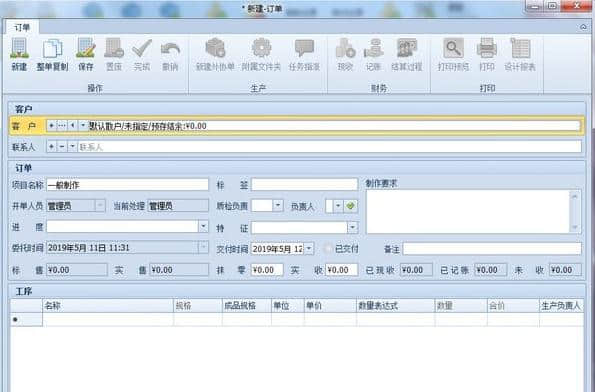Expand the 开单人员 dropdown

coord(100,206)
